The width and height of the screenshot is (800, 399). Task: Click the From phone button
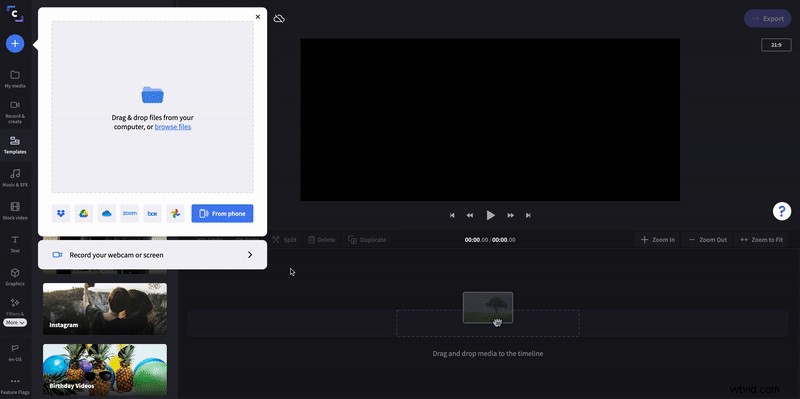[222, 214]
